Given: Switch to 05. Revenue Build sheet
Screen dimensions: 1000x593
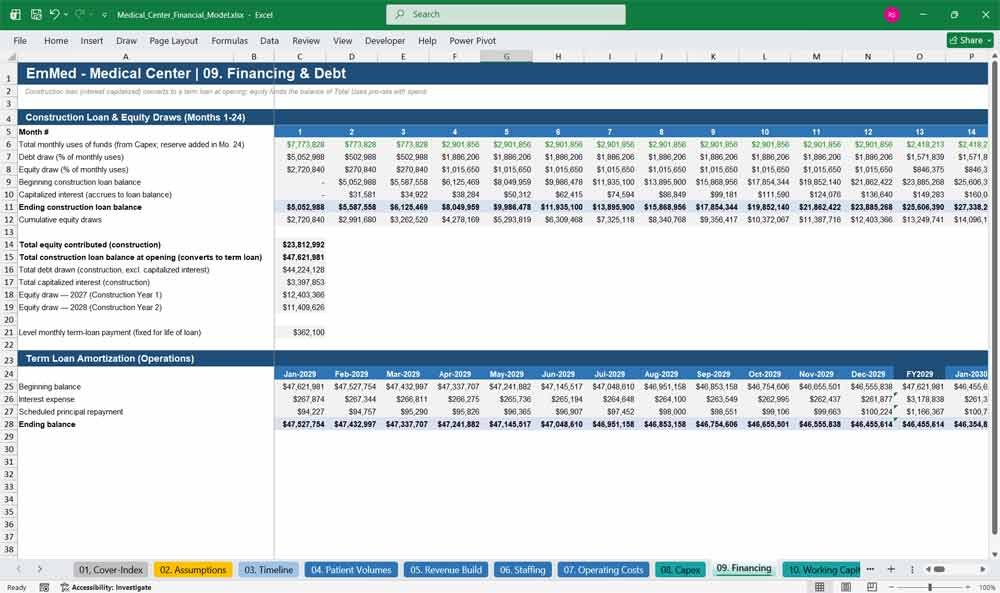Looking at the screenshot, I should pyautogui.click(x=446, y=569).
